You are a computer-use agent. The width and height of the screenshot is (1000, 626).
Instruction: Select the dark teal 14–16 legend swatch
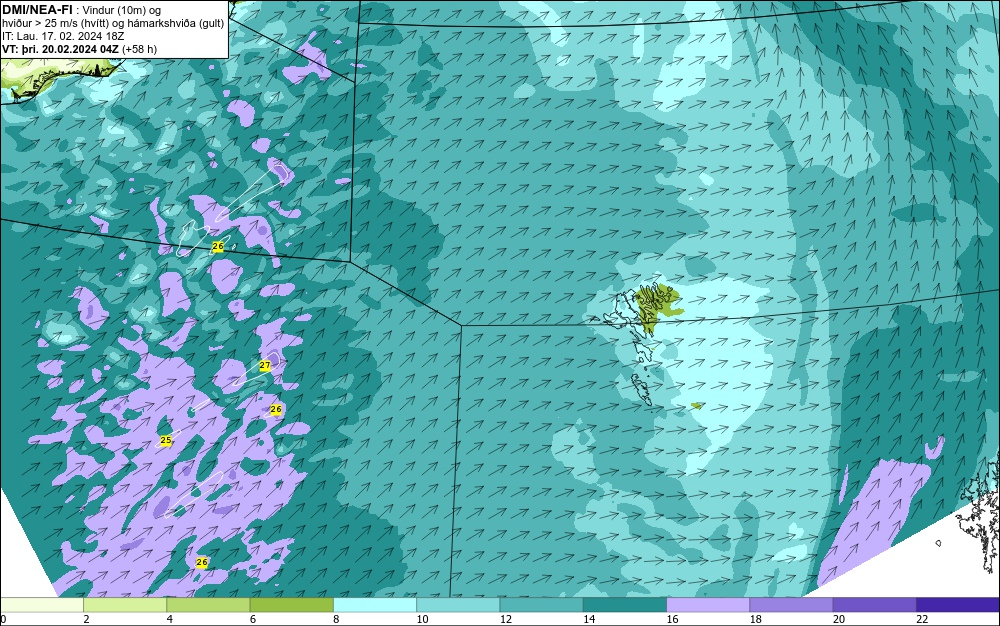pyautogui.click(x=625, y=605)
